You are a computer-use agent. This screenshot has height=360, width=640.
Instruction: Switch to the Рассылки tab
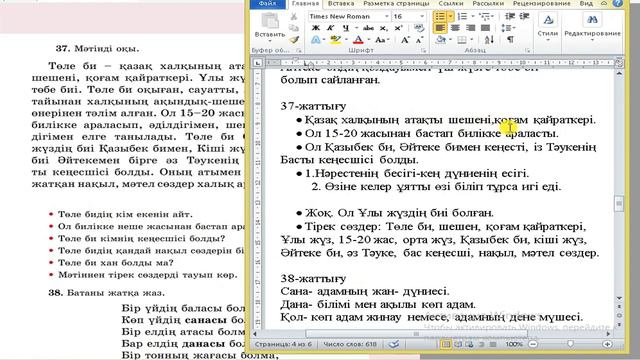(488, 3)
